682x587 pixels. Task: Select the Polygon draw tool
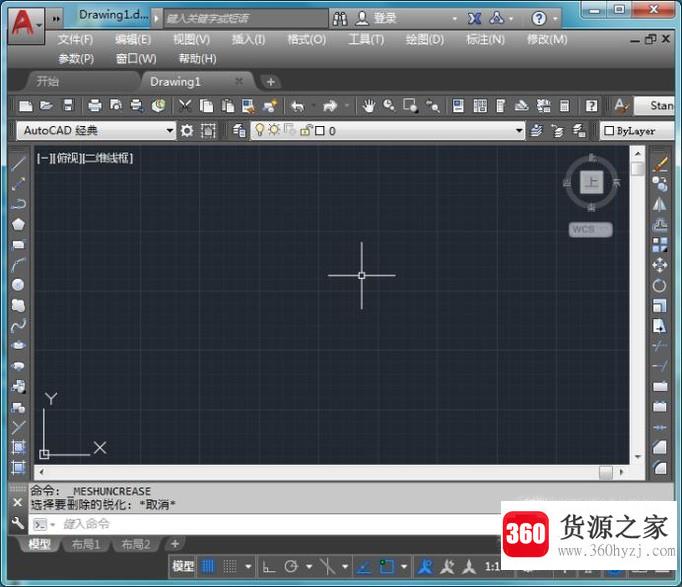[18, 224]
